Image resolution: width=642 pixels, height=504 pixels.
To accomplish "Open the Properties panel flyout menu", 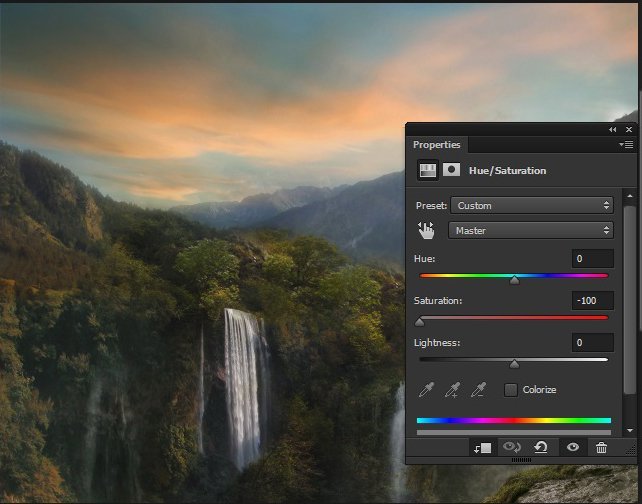I will point(627,145).
